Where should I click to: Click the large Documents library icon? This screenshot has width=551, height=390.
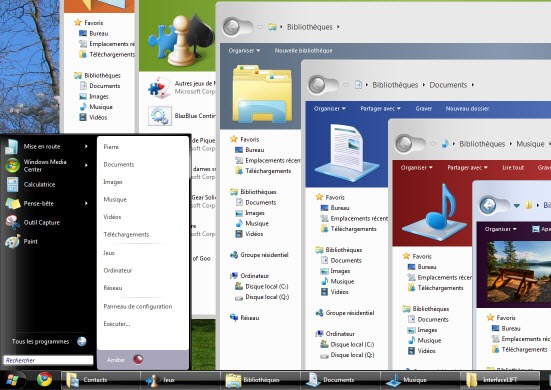(x=347, y=153)
